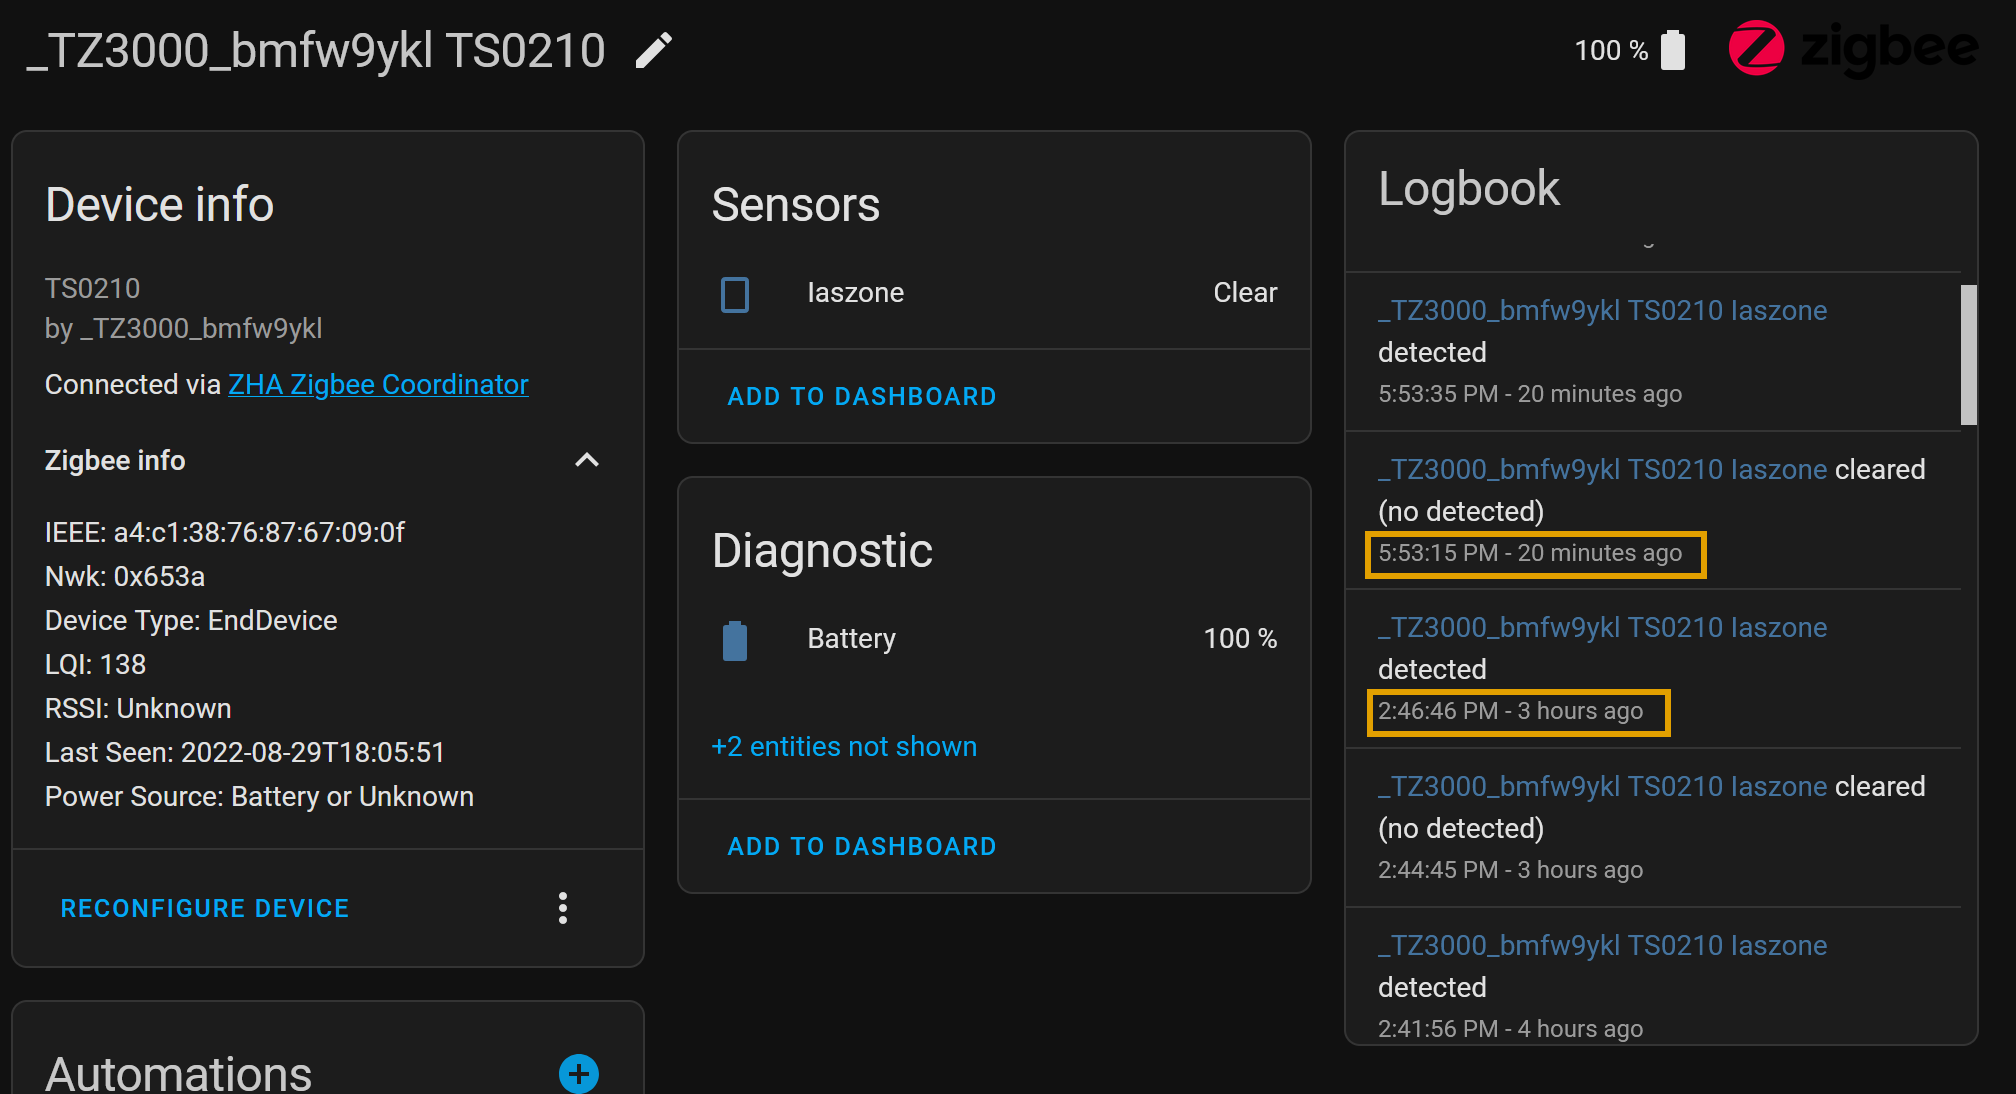Click the battery icon next to 100%
This screenshot has width=2016, height=1094.
pyautogui.click(x=1673, y=49)
